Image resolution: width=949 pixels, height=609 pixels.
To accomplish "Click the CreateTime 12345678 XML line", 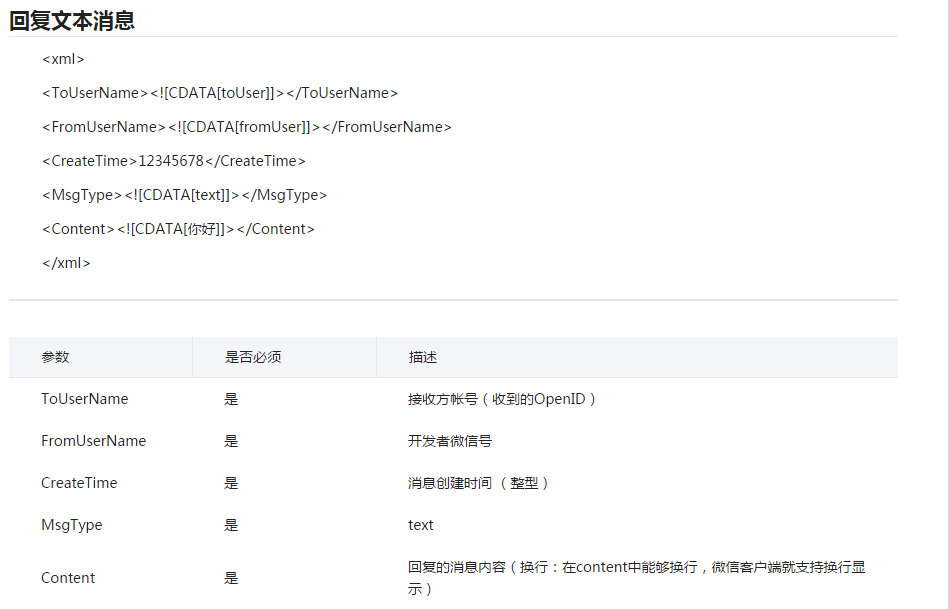I will click(174, 161).
